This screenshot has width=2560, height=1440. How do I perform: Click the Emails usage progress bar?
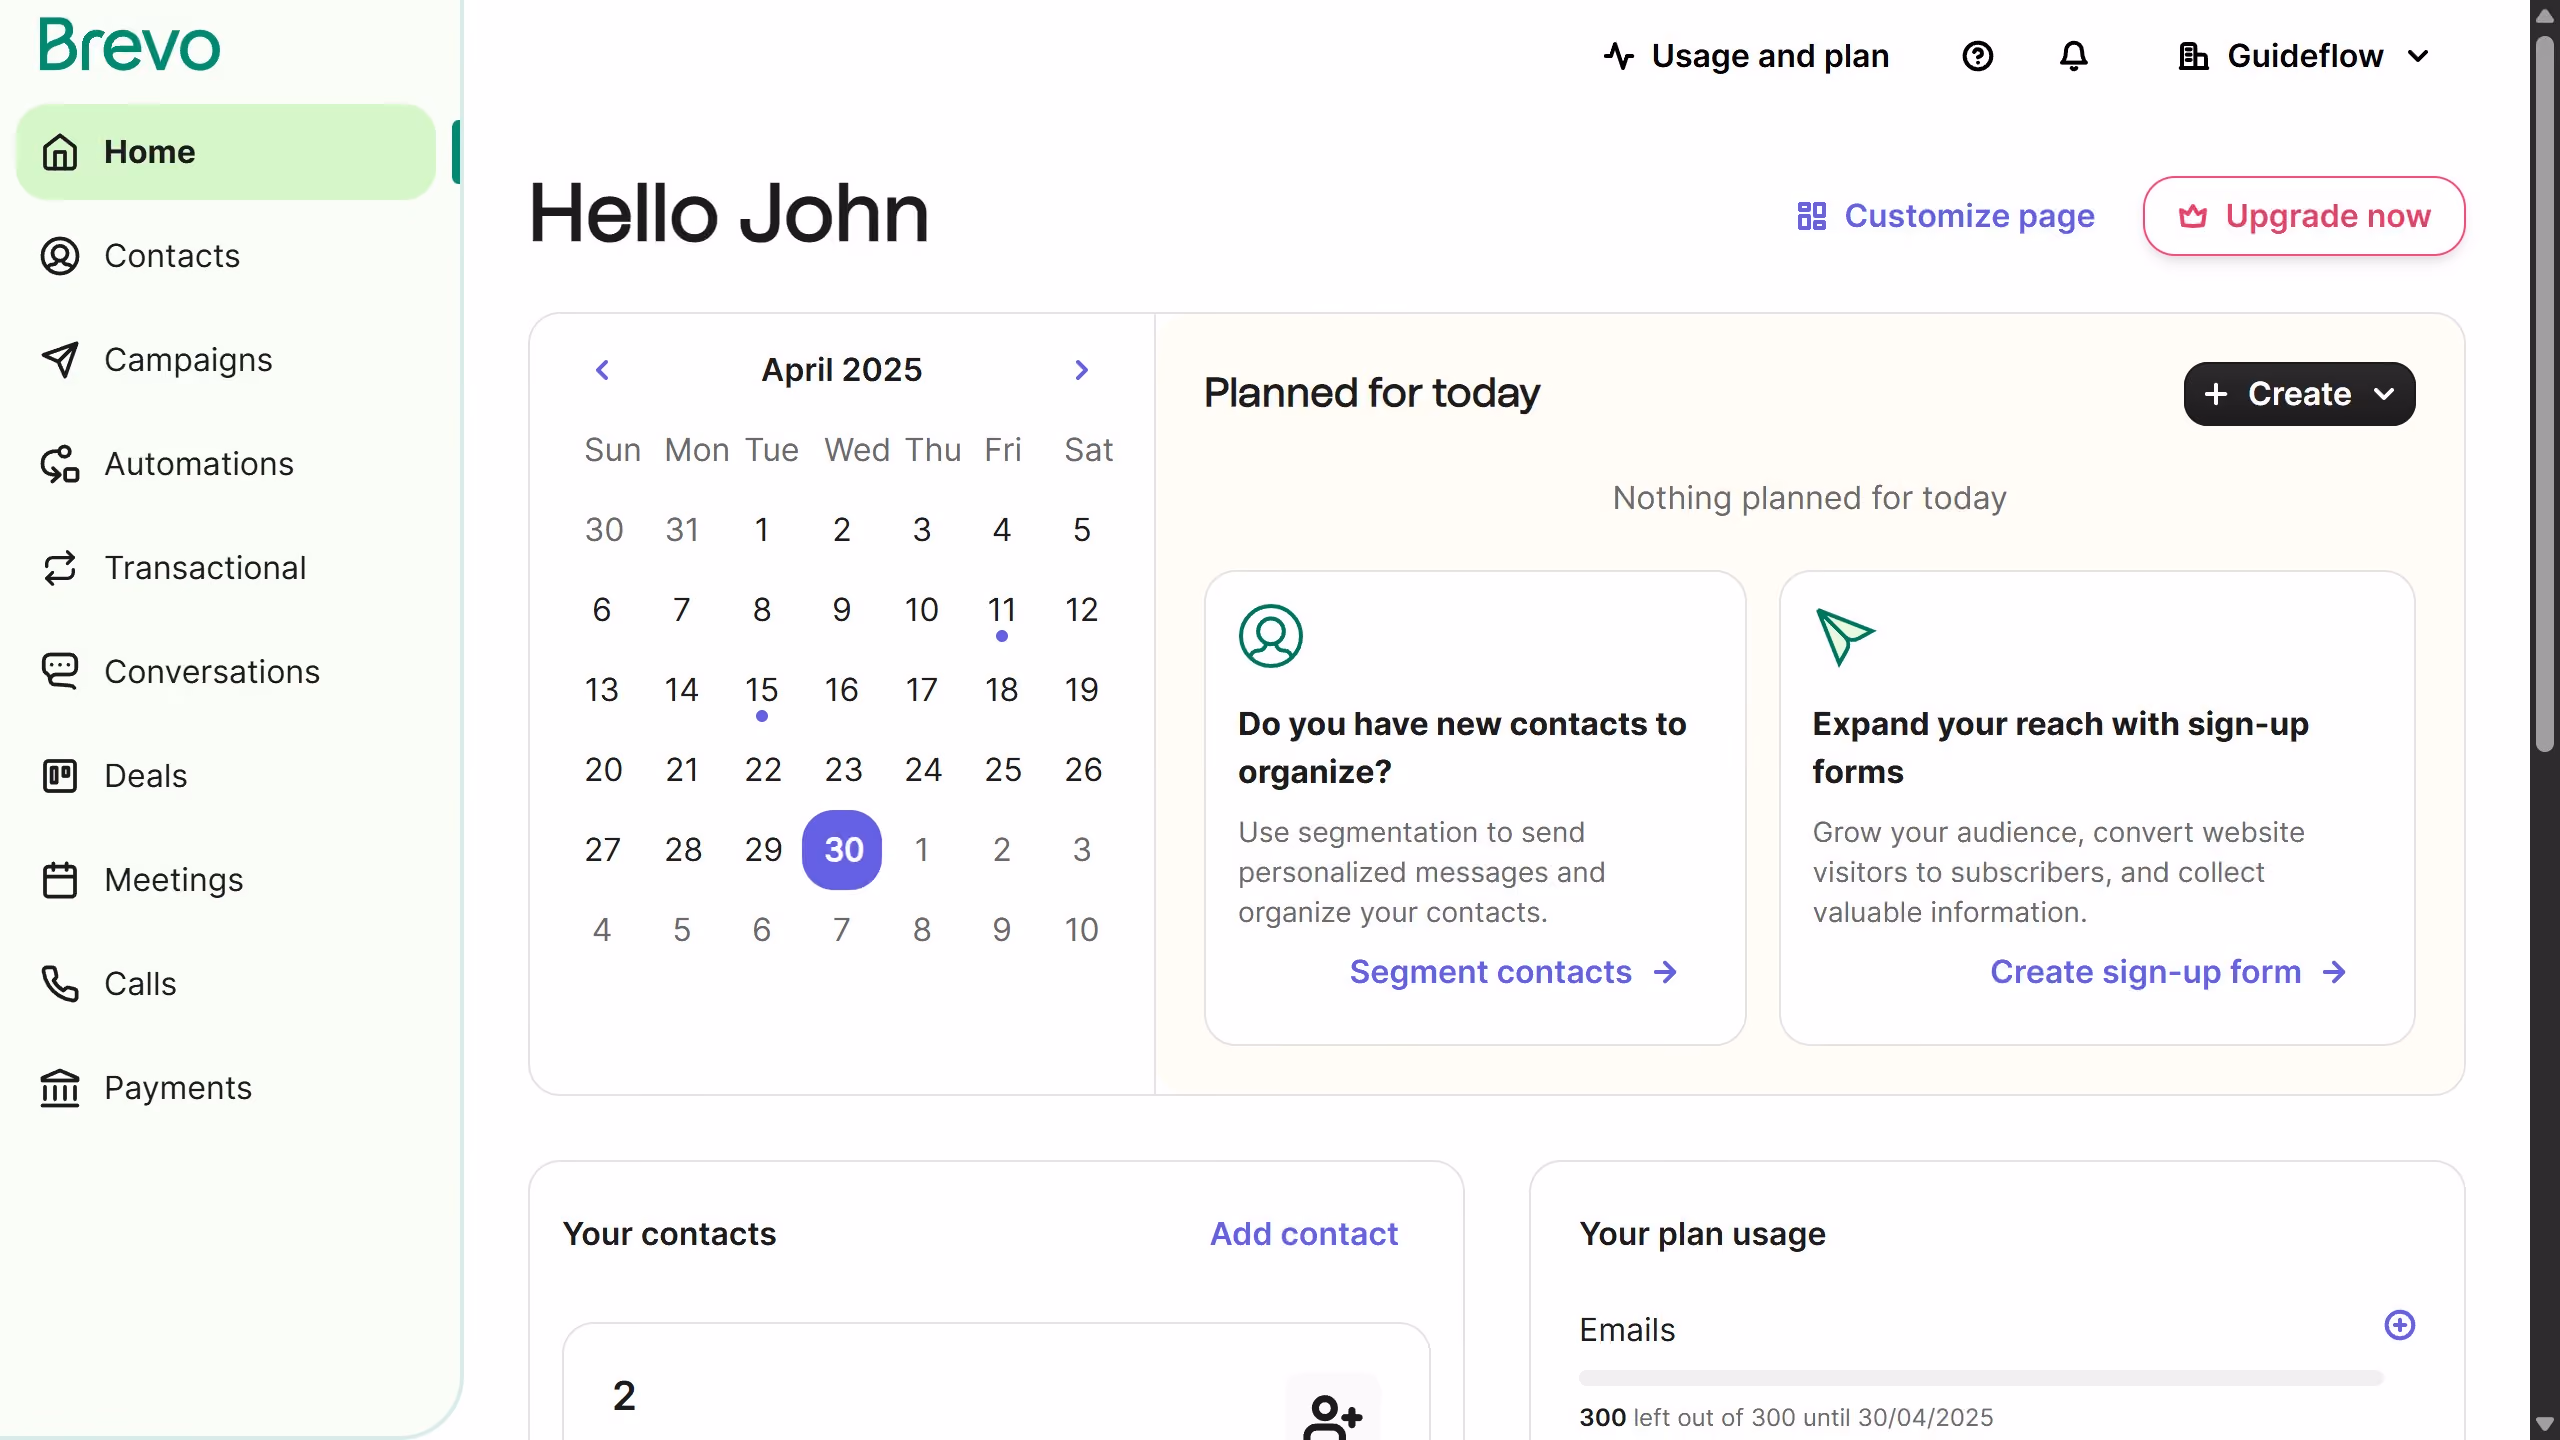pos(1981,1378)
